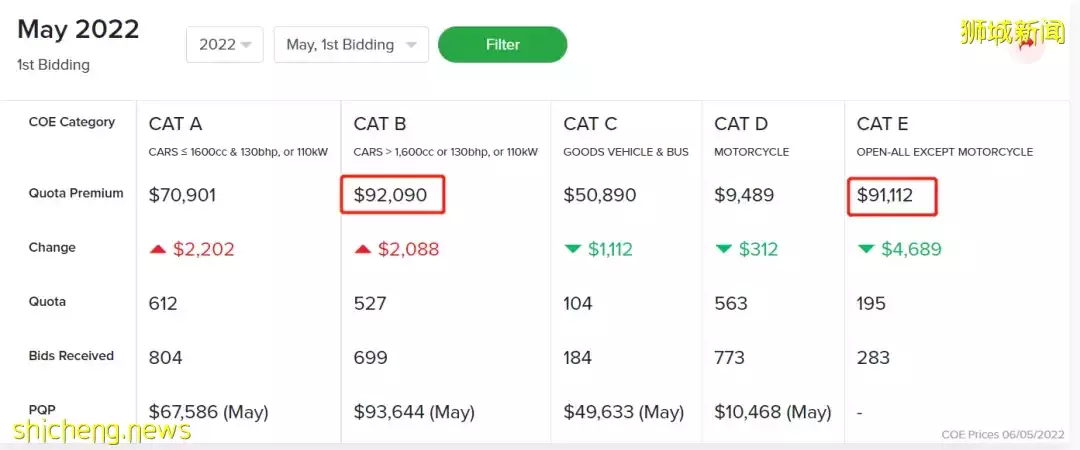
Task: Click the $93,644 (May) PQP value
Action: pos(415,413)
